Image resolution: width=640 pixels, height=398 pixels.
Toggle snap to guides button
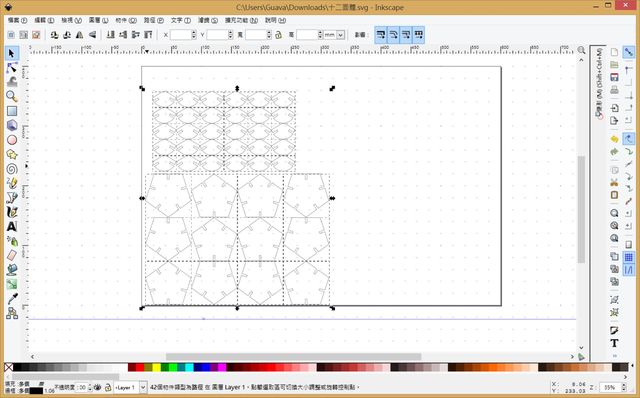pos(629,270)
